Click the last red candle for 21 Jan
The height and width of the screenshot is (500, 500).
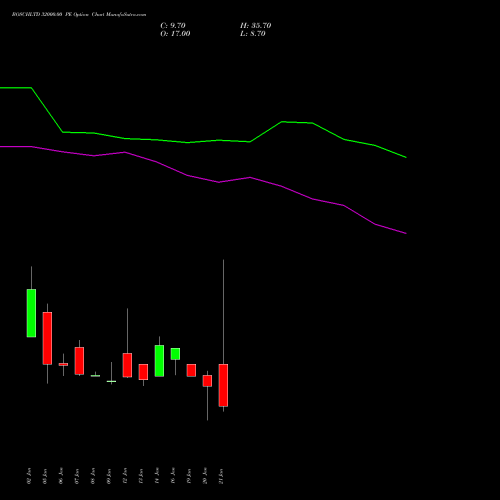(223, 385)
